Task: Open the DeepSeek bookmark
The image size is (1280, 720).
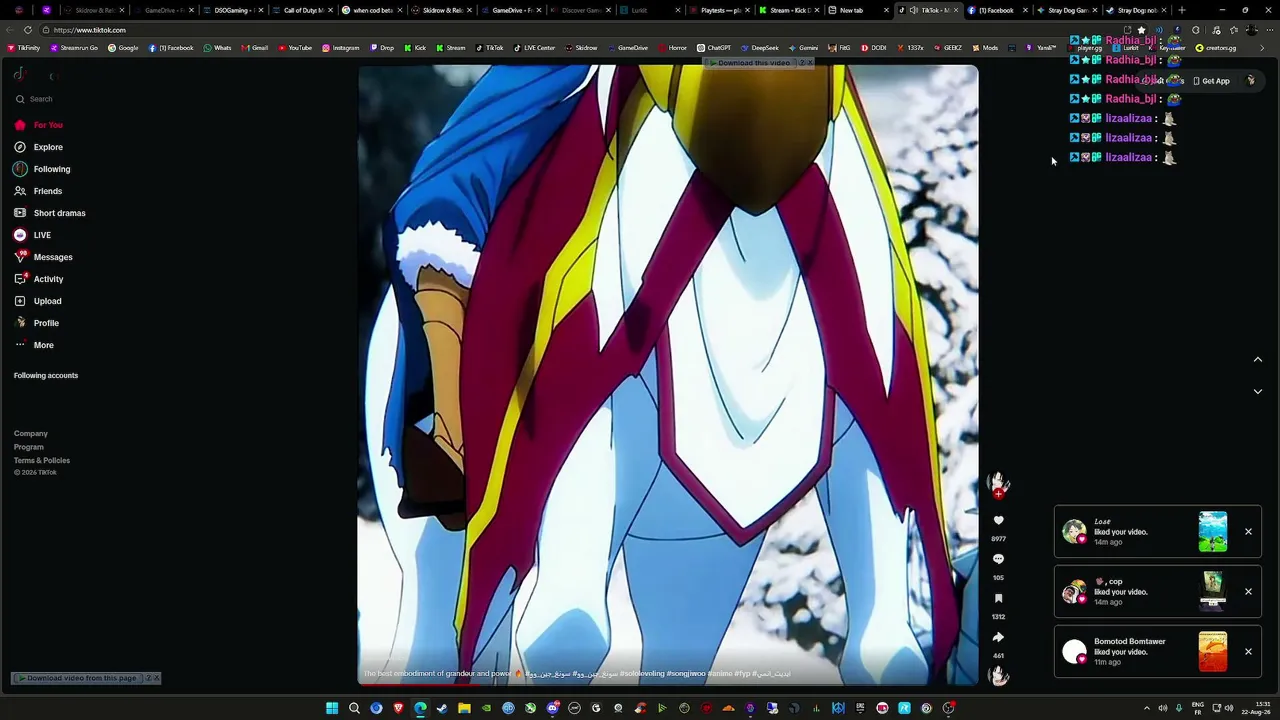Action: (759, 48)
